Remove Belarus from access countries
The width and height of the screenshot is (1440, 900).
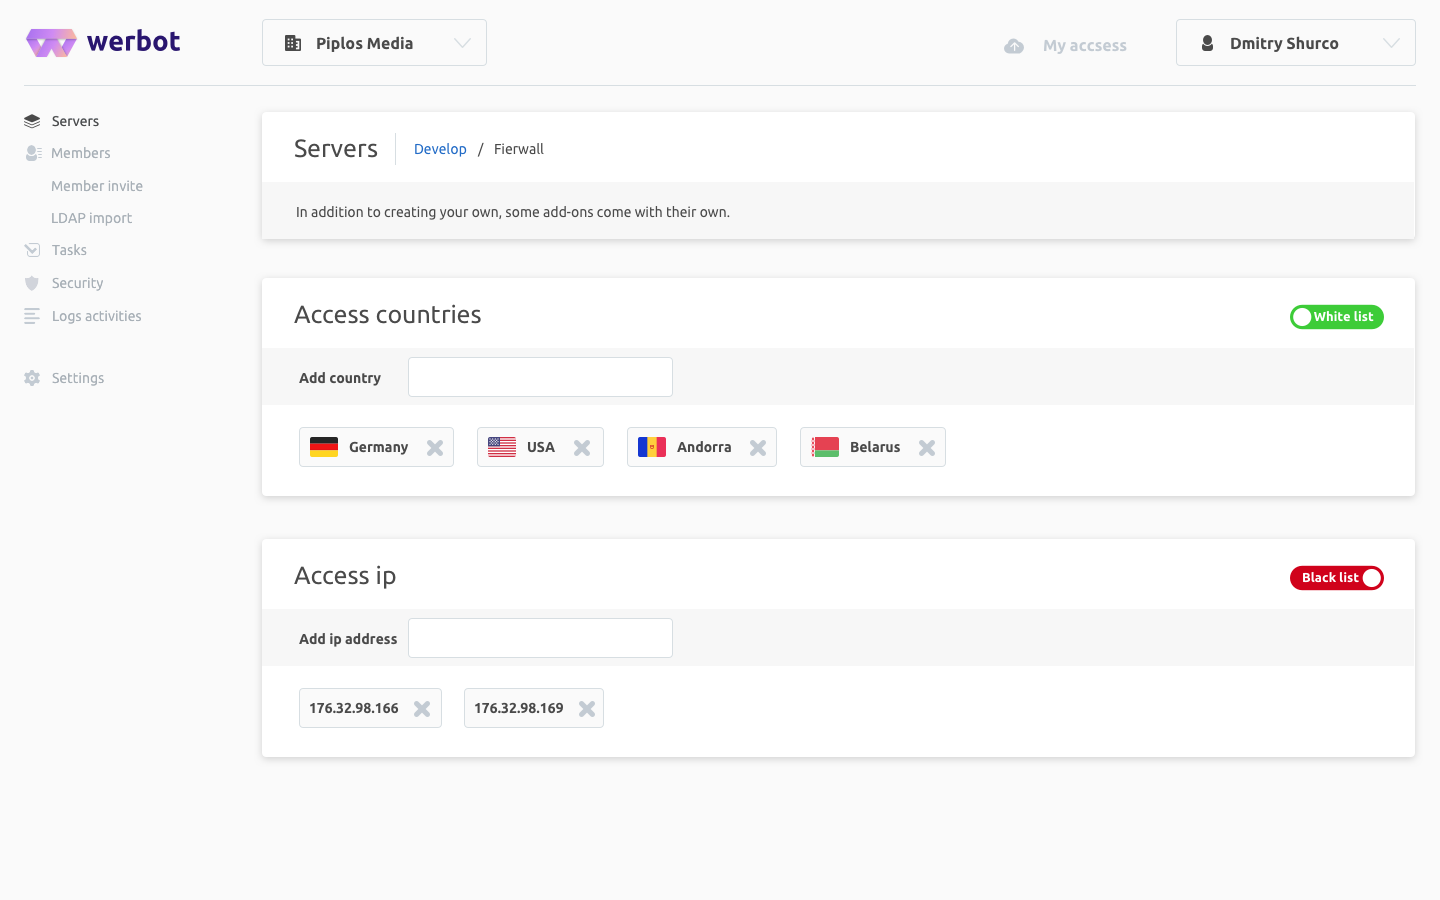tap(927, 448)
